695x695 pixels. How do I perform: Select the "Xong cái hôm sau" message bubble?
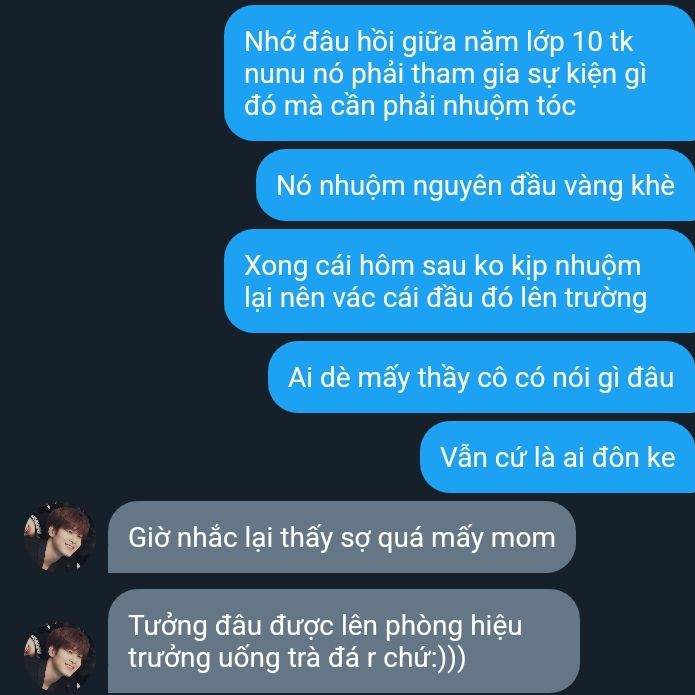click(x=460, y=281)
